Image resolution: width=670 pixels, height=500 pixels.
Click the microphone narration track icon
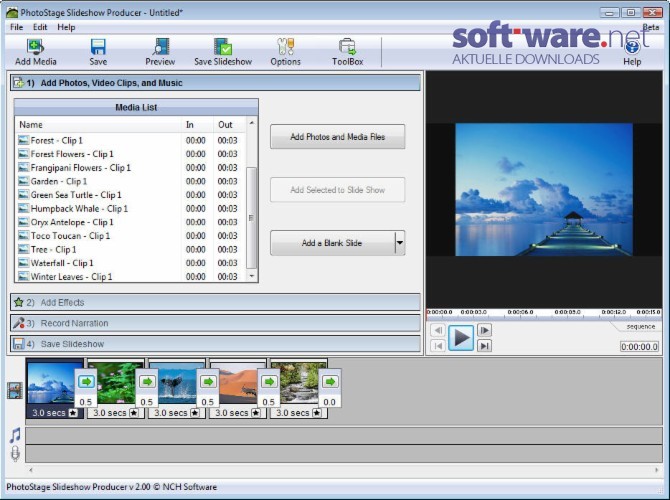point(15,453)
